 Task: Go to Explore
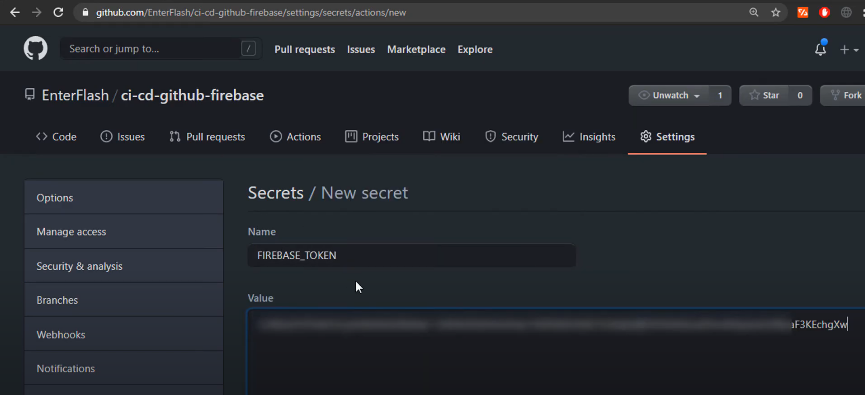tap(475, 49)
